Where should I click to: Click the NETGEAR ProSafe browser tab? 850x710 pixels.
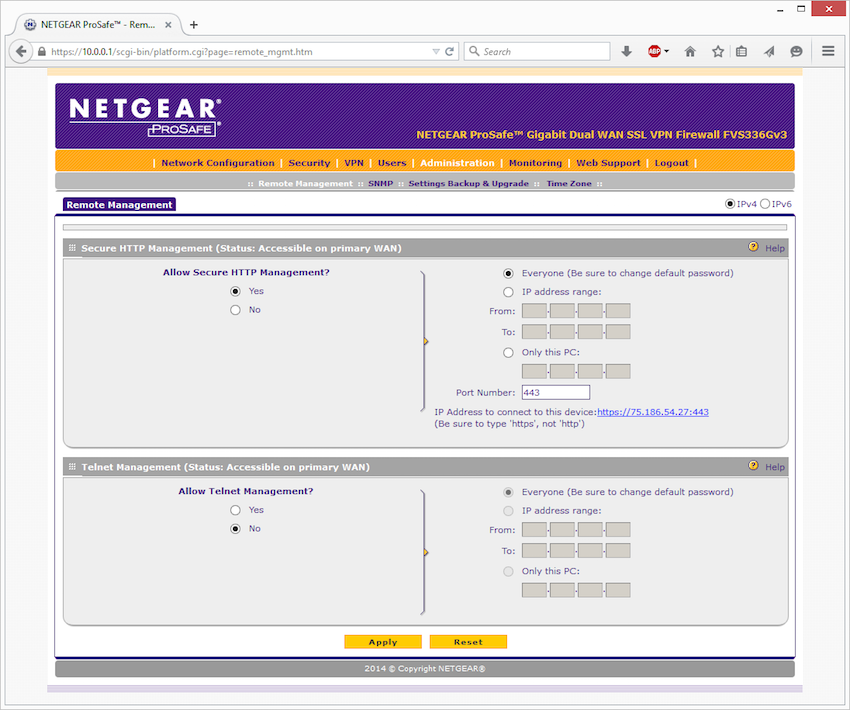click(98, 24)
